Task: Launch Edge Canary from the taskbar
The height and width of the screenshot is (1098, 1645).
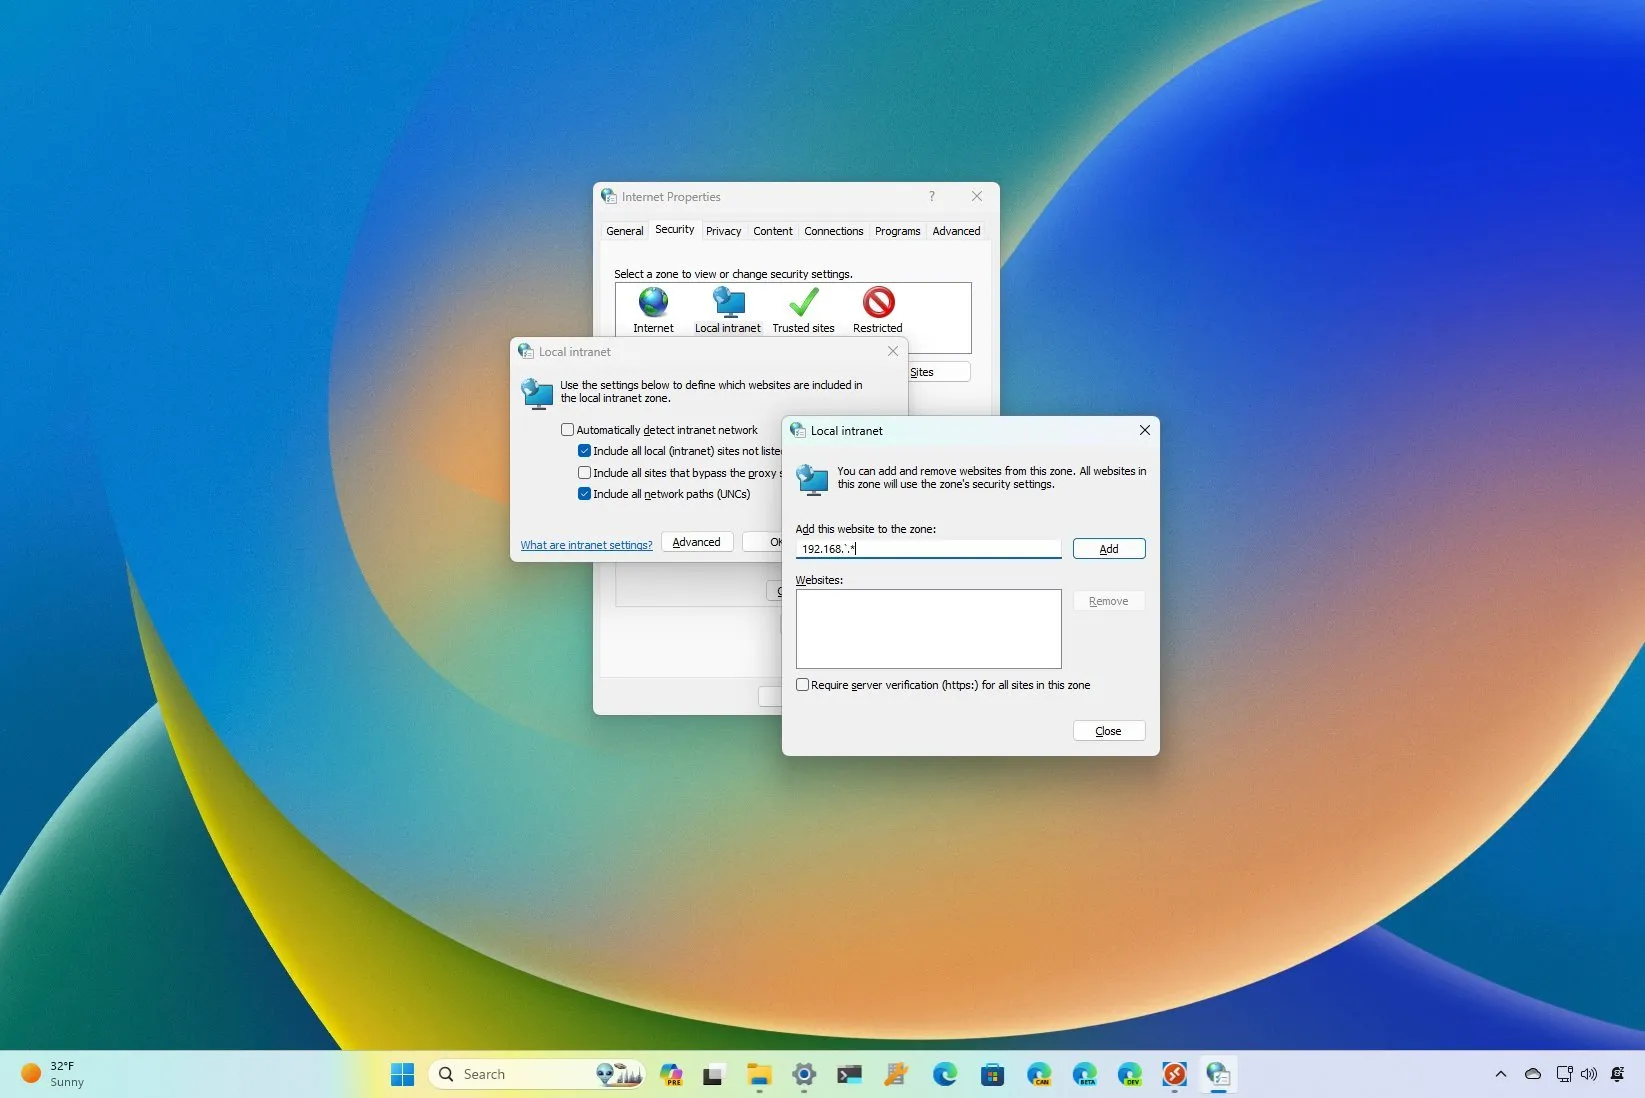Action: 1039,1074
